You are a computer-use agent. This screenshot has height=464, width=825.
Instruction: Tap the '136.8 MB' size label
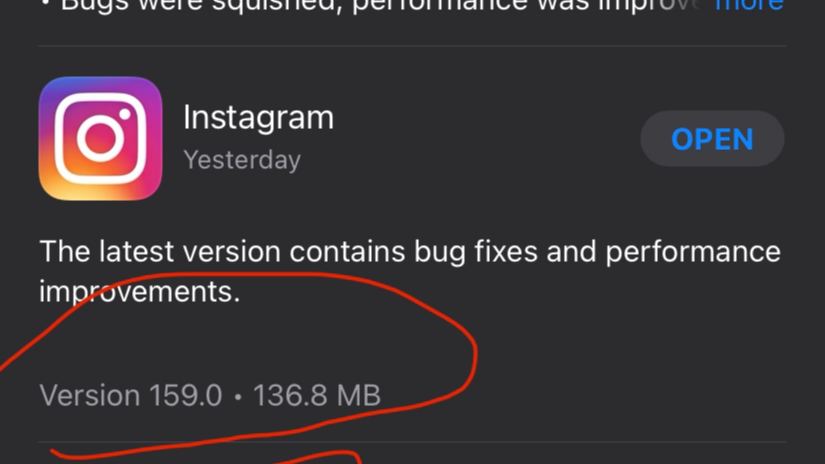[x=317, y=395]
